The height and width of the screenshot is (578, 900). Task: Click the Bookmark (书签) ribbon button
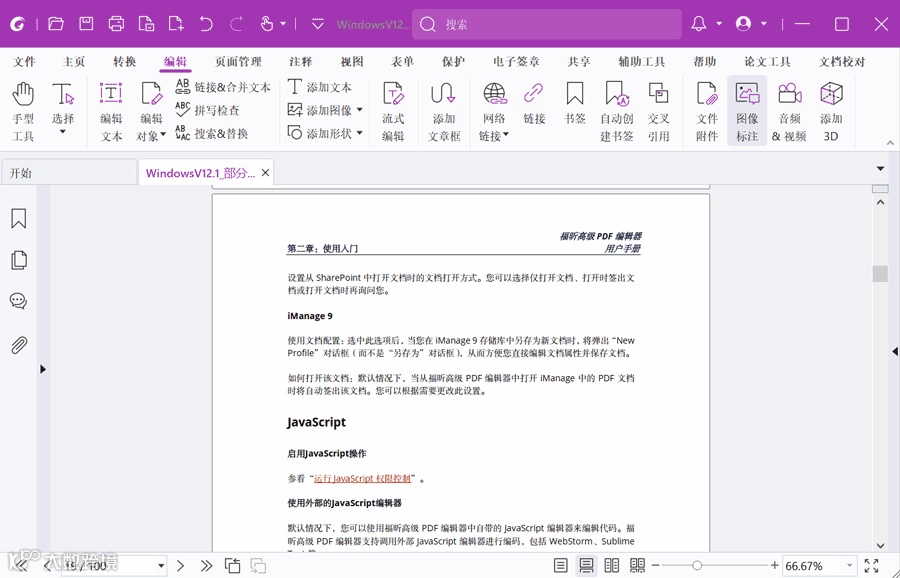pyautogui.click(x=575, y=103)
